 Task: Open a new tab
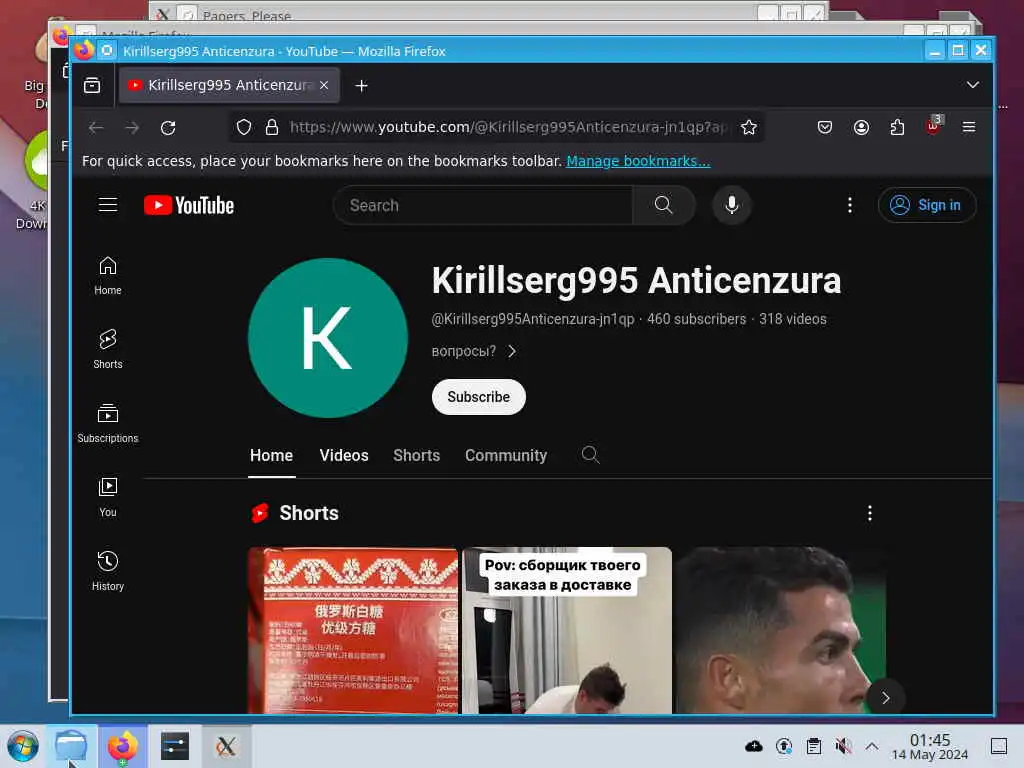[361, 86]
